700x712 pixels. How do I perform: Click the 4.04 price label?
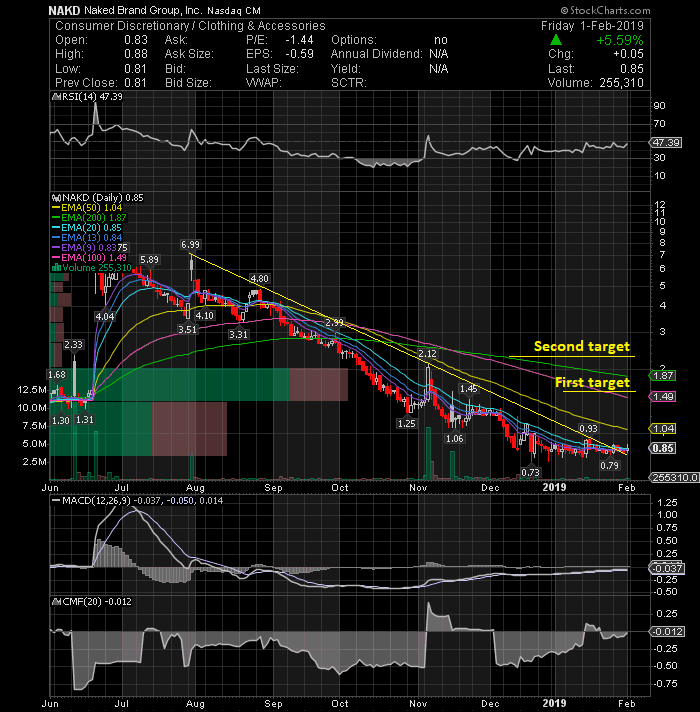(105, 316)
